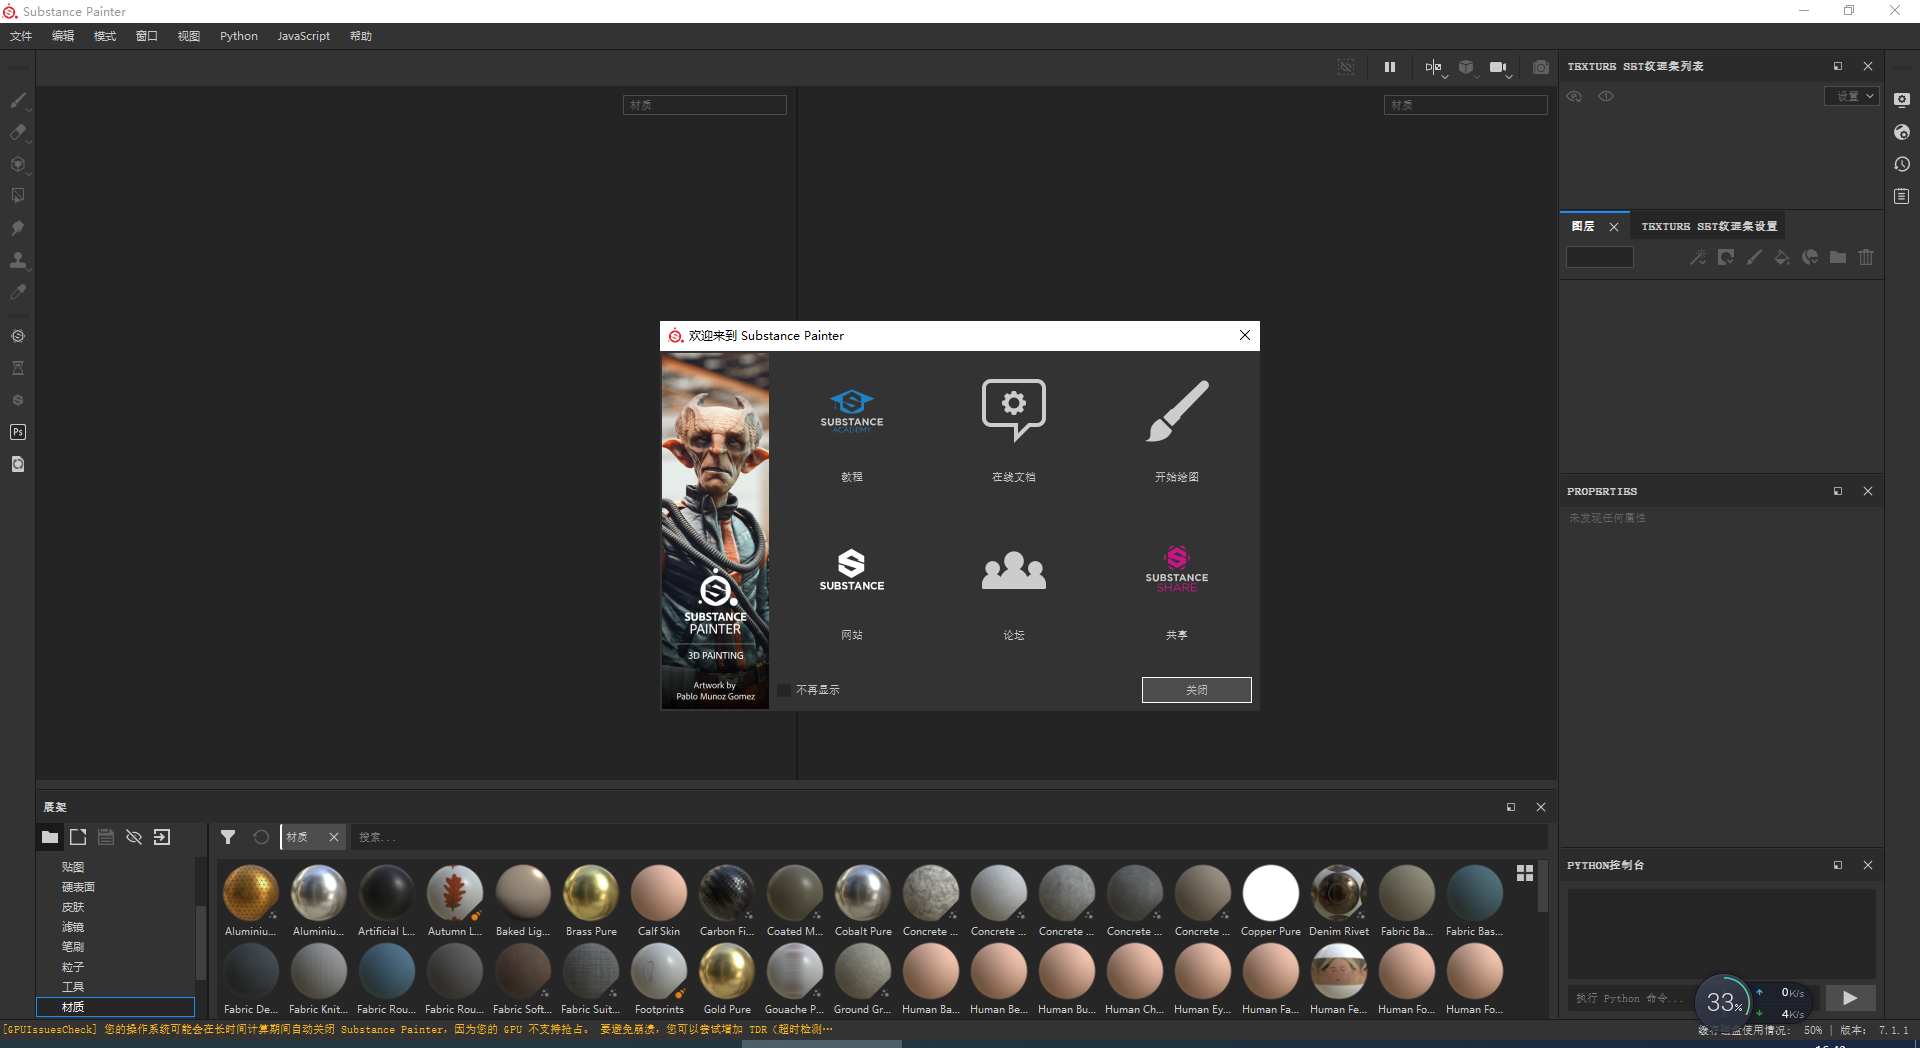The image size is (1920, 1048).
Task: Switch to TEXTURE SET纹理集设置 tab
Action: coord(1709,227)
